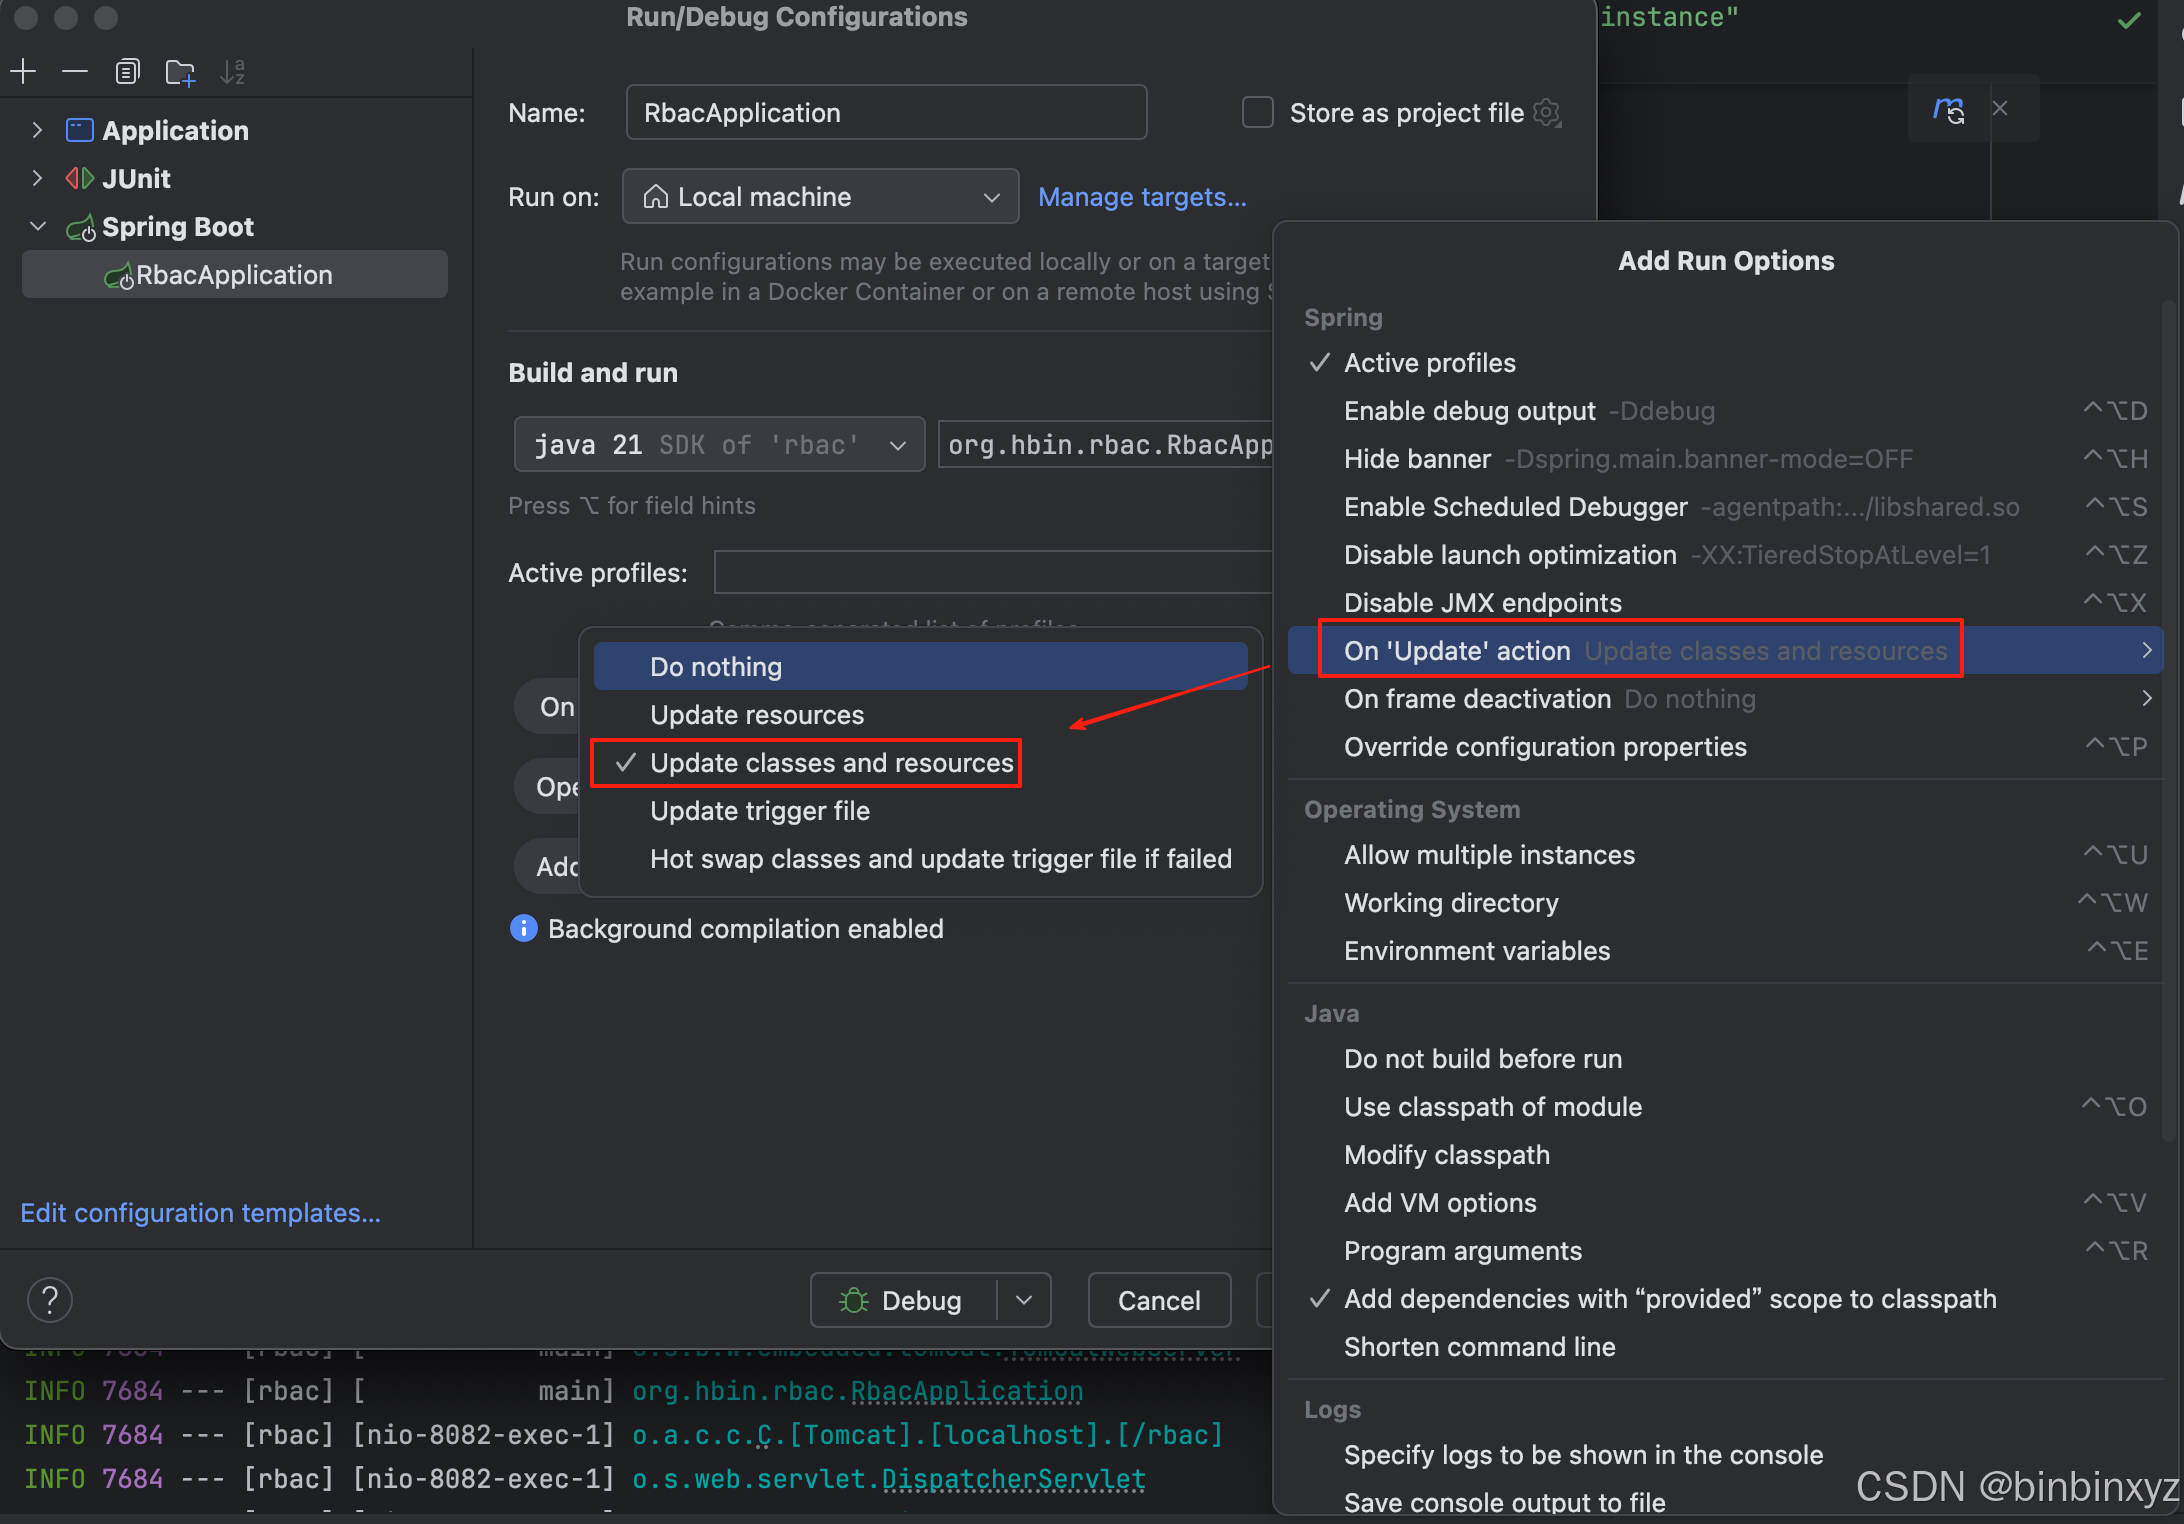Select Working directory option
2184x1524 pixels.
tap(1725, 903)
